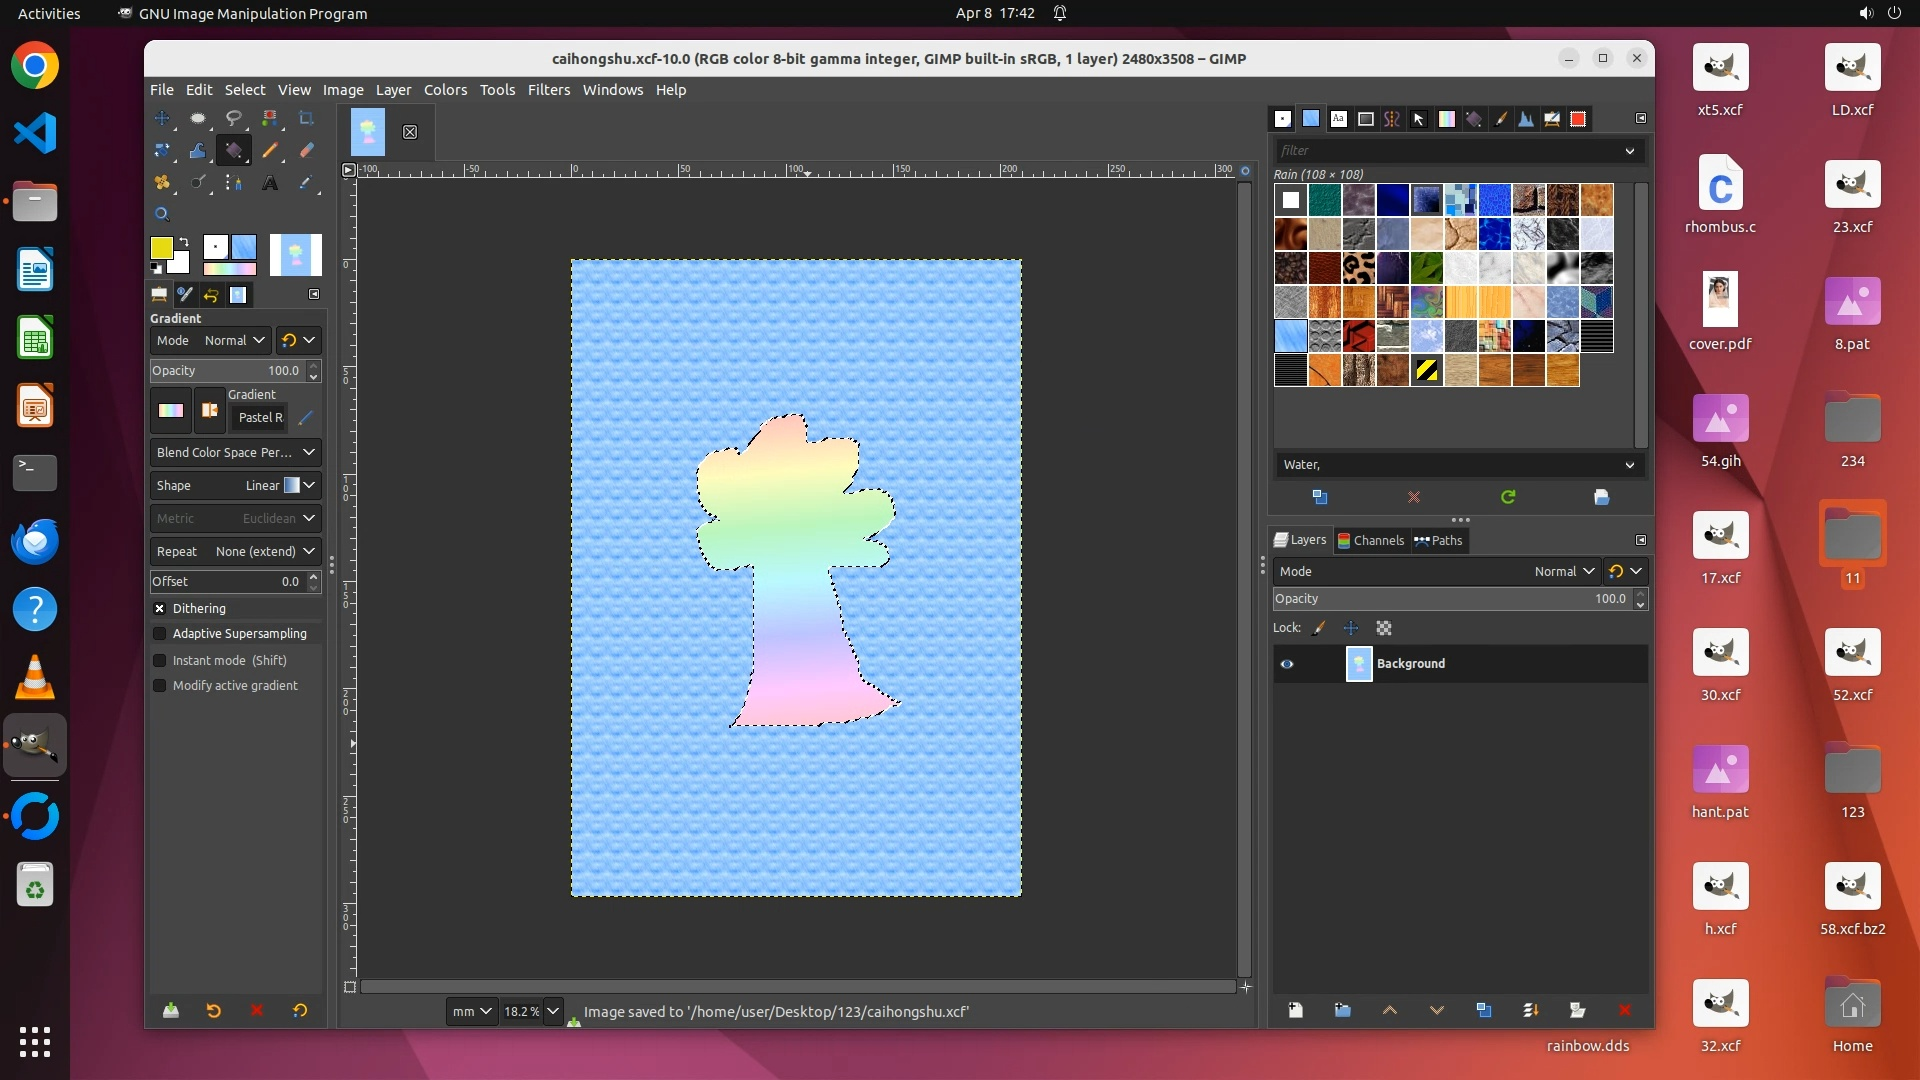The width and height of the screenshot is (1920, 1080).
Task: Open the mm units dropdown
Action: coord(471,1011)
